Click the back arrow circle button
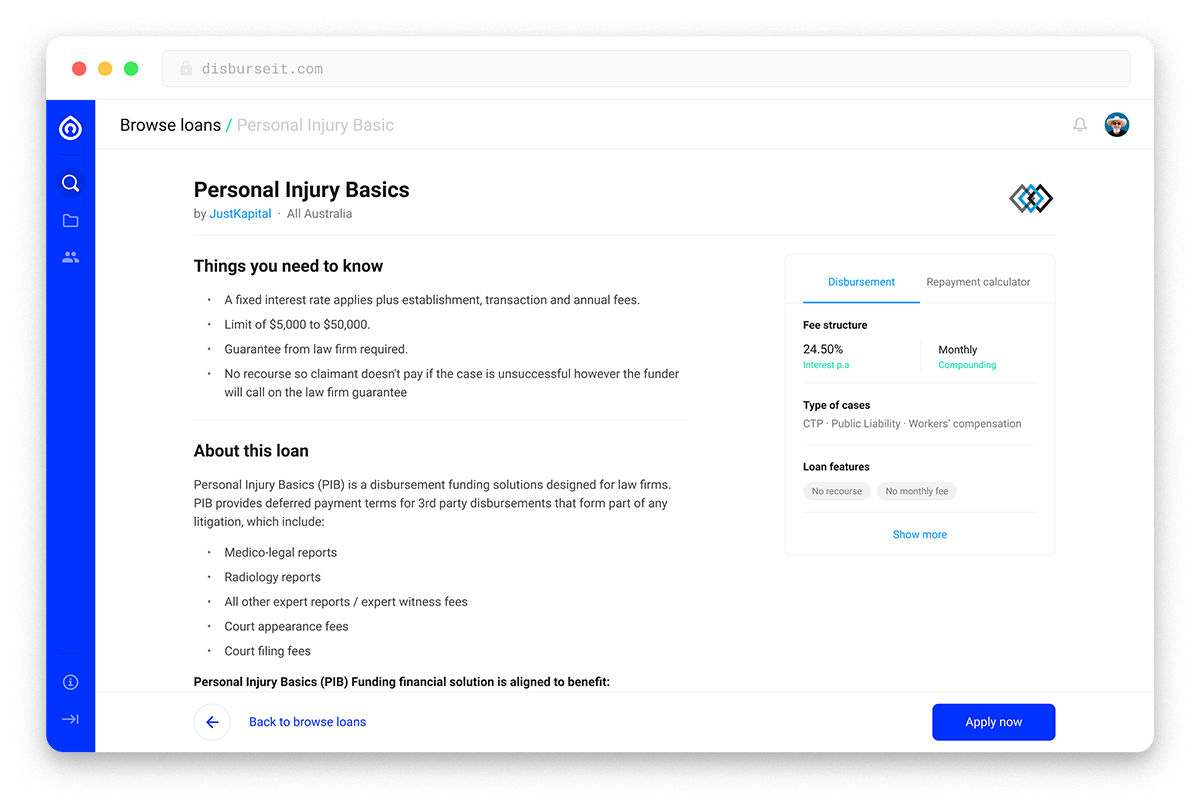1200x800 pixels. pyautogui.click(x=212, y=722)
